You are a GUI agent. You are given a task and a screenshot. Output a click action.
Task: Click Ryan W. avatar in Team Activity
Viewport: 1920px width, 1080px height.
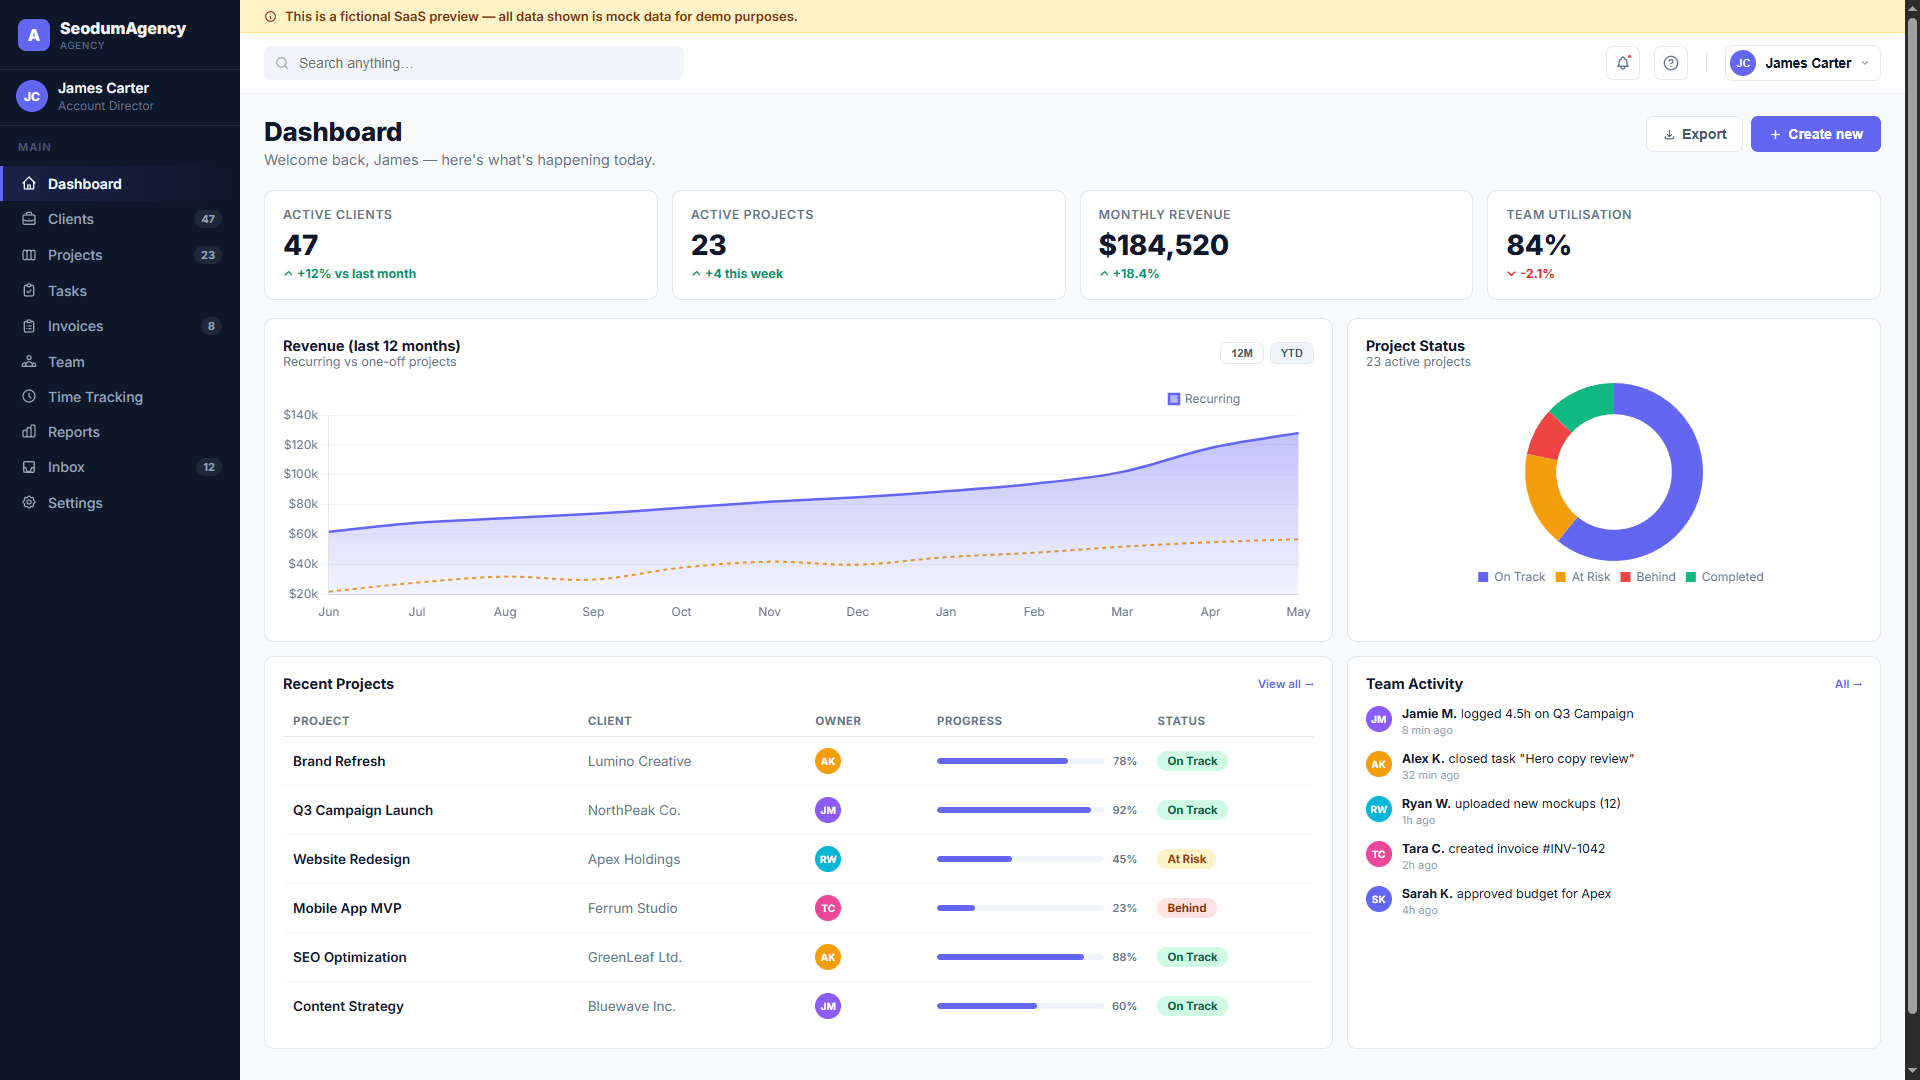click(x=1379, y=809)
